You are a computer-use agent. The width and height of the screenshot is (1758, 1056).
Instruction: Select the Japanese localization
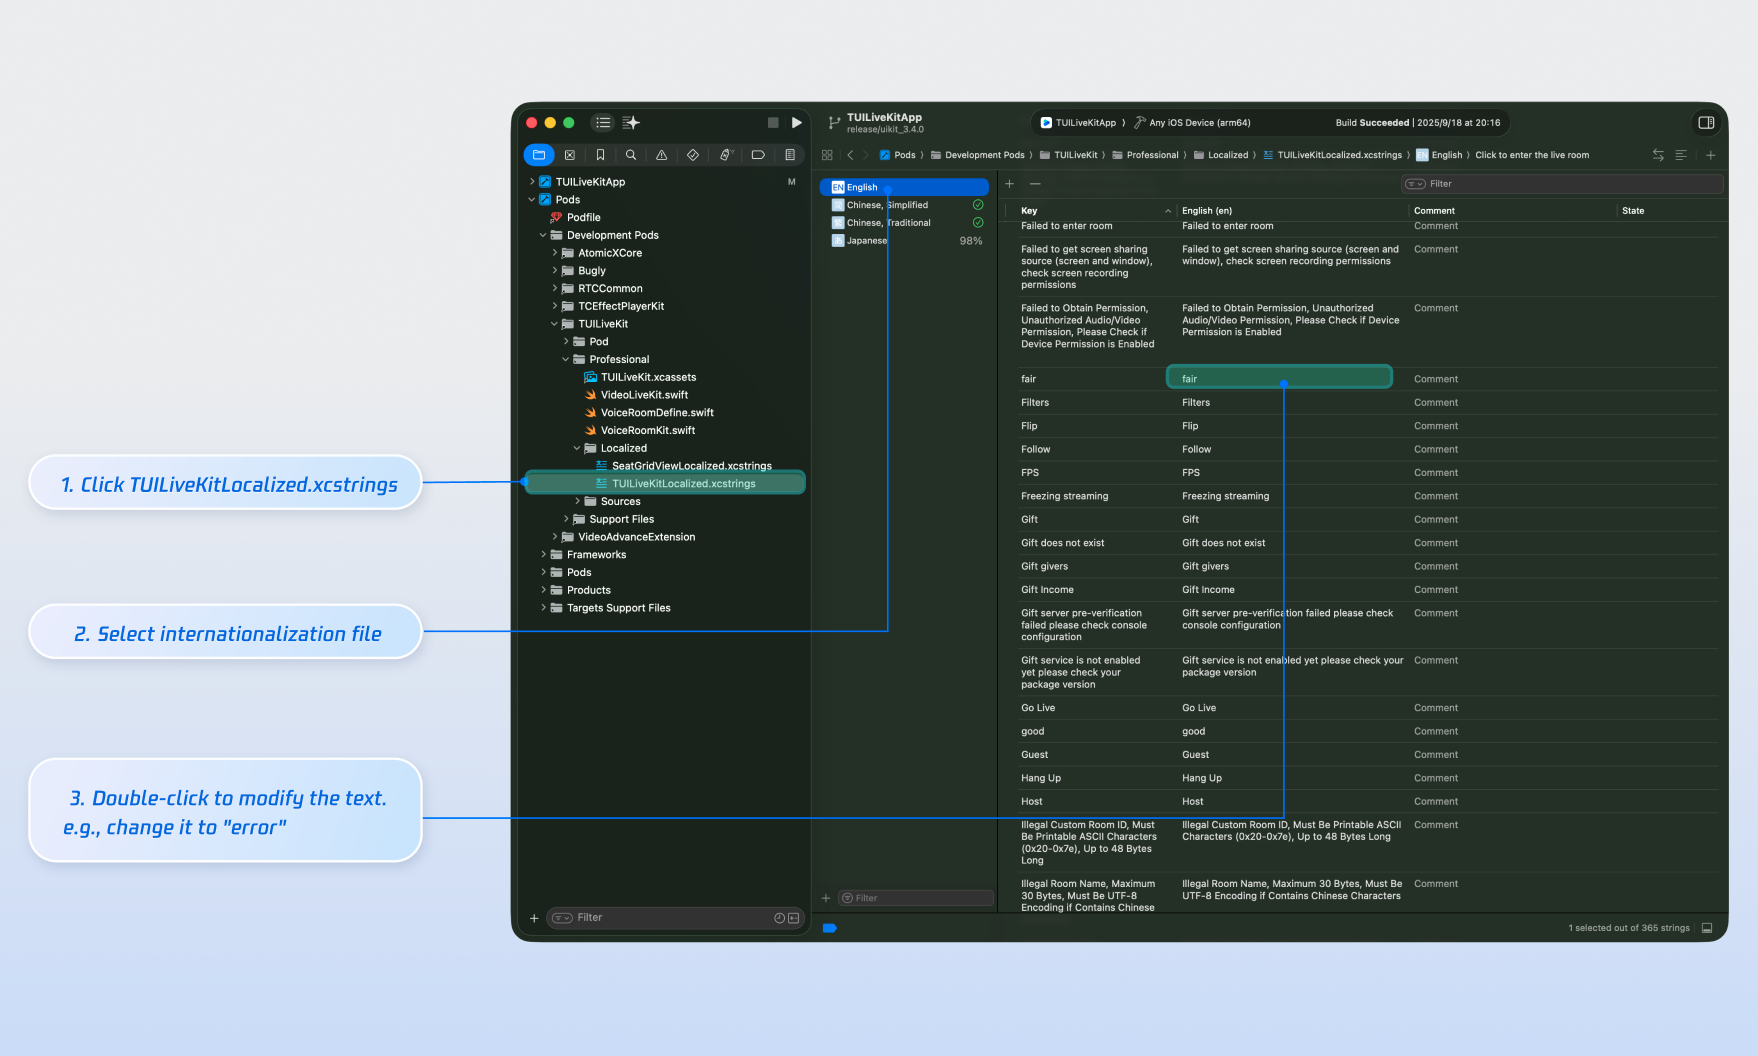click(x=866, y=241)
